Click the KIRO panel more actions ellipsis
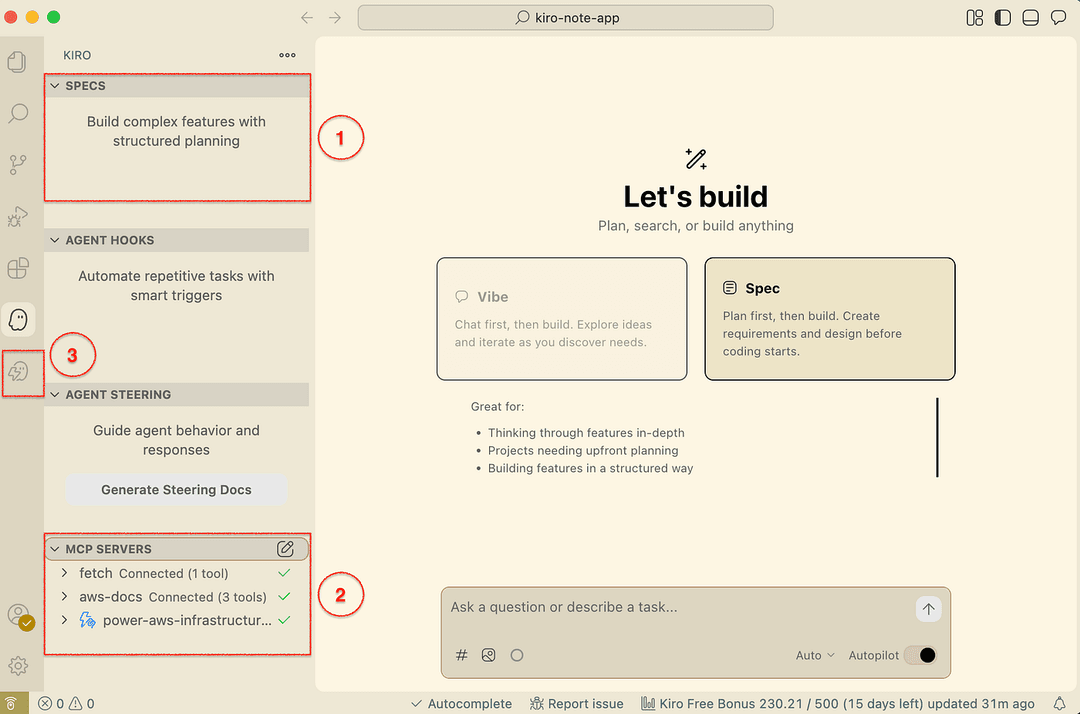The image size is (1080, 714). (x=287, y=55)
